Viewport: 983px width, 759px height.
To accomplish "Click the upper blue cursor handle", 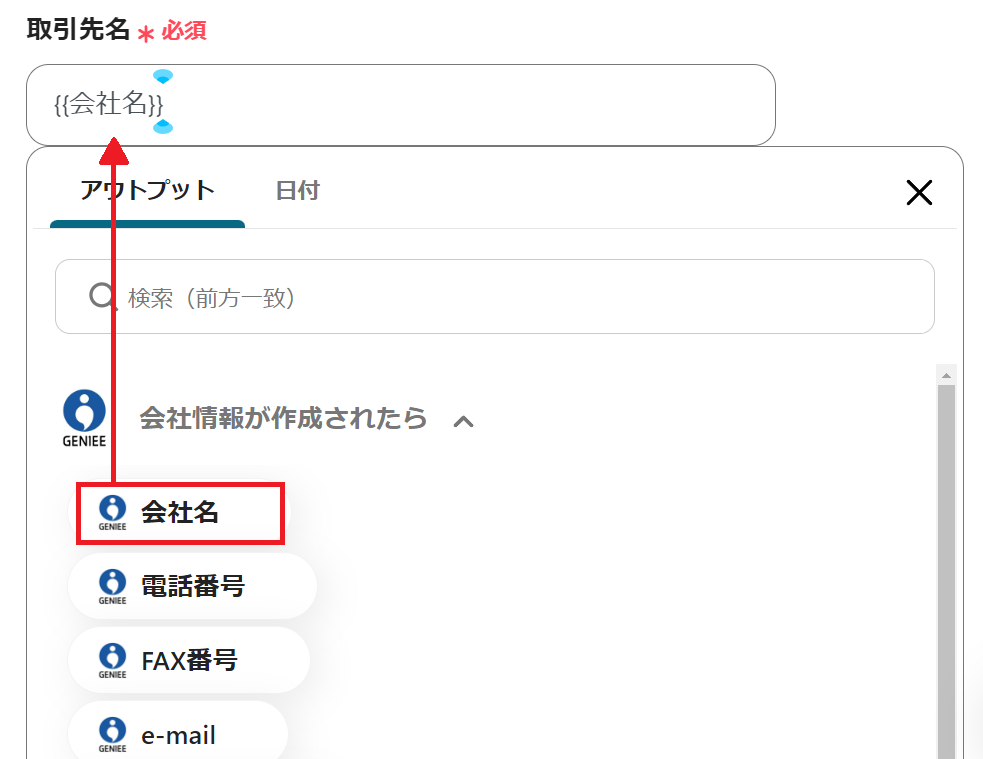I will 163,77.
